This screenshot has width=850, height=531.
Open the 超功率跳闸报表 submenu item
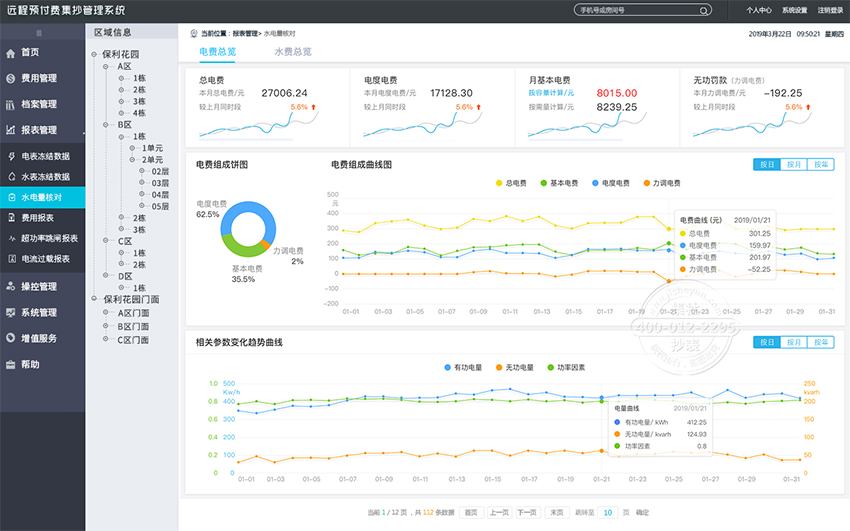(49, 238)
